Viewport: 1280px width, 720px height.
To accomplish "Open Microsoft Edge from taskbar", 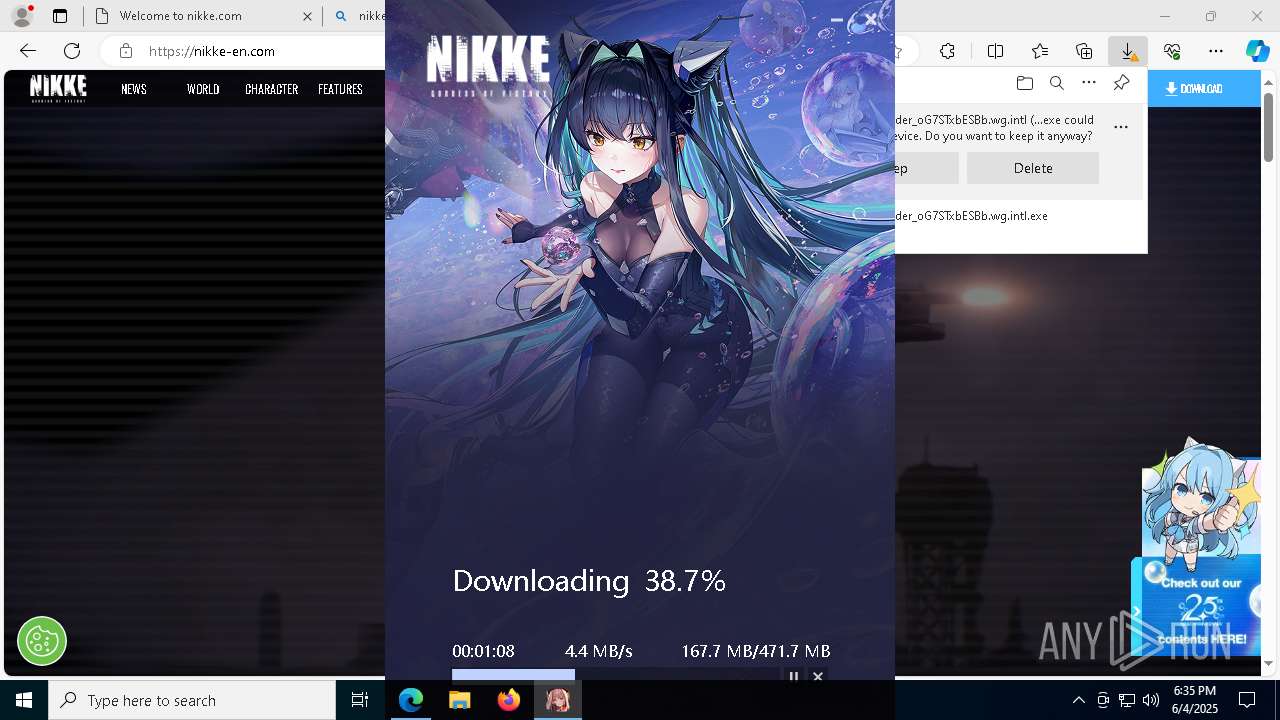I will point(411,700).
